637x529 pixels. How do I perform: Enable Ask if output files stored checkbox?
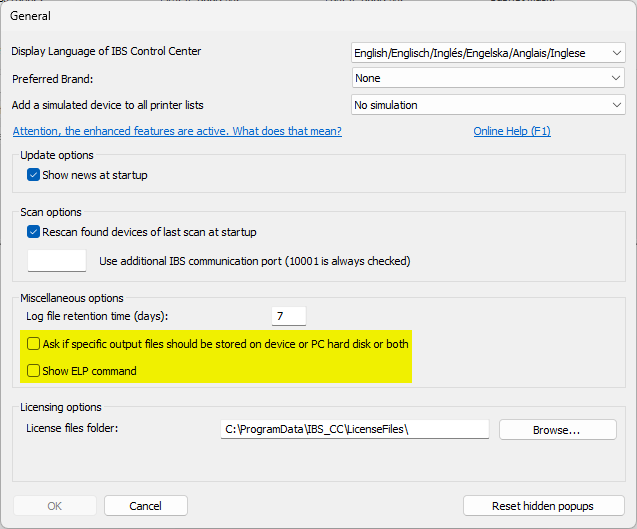[x=33, y=344]
